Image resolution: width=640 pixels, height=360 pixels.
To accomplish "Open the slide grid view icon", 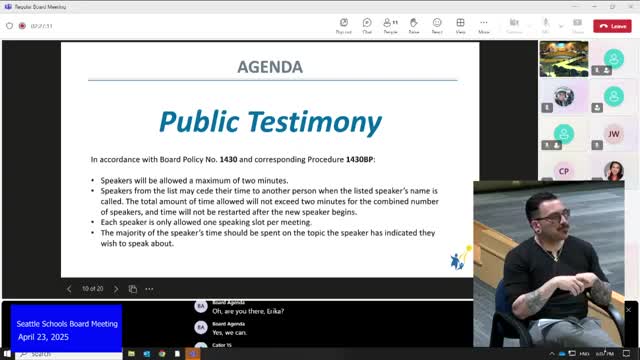I will click(133, 289).
